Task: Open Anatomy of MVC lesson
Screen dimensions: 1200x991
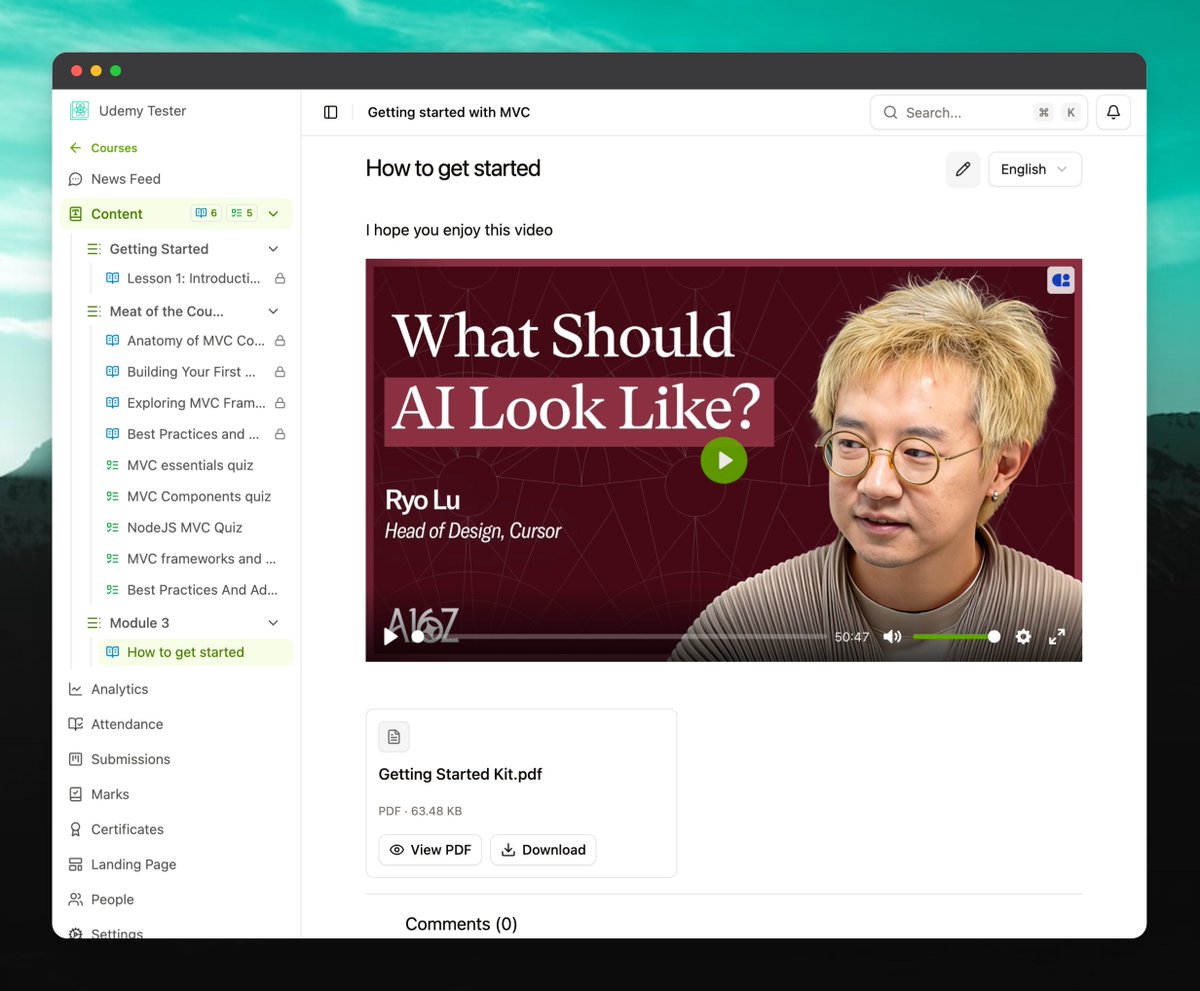Action: pyautogui.click(x=195, y=340)
